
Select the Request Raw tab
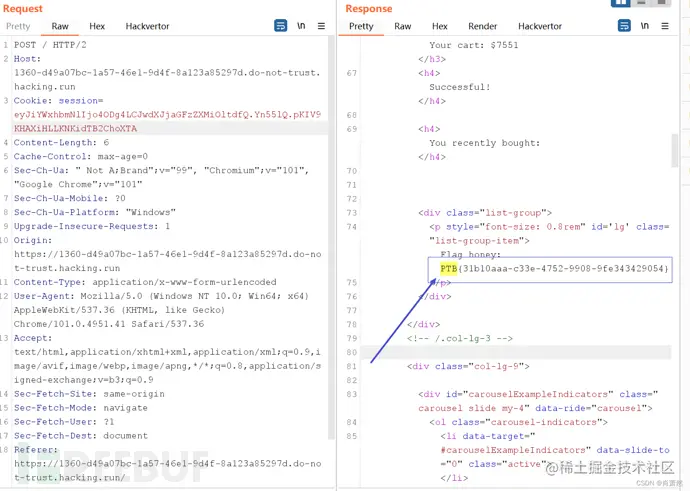coord(60,26)
